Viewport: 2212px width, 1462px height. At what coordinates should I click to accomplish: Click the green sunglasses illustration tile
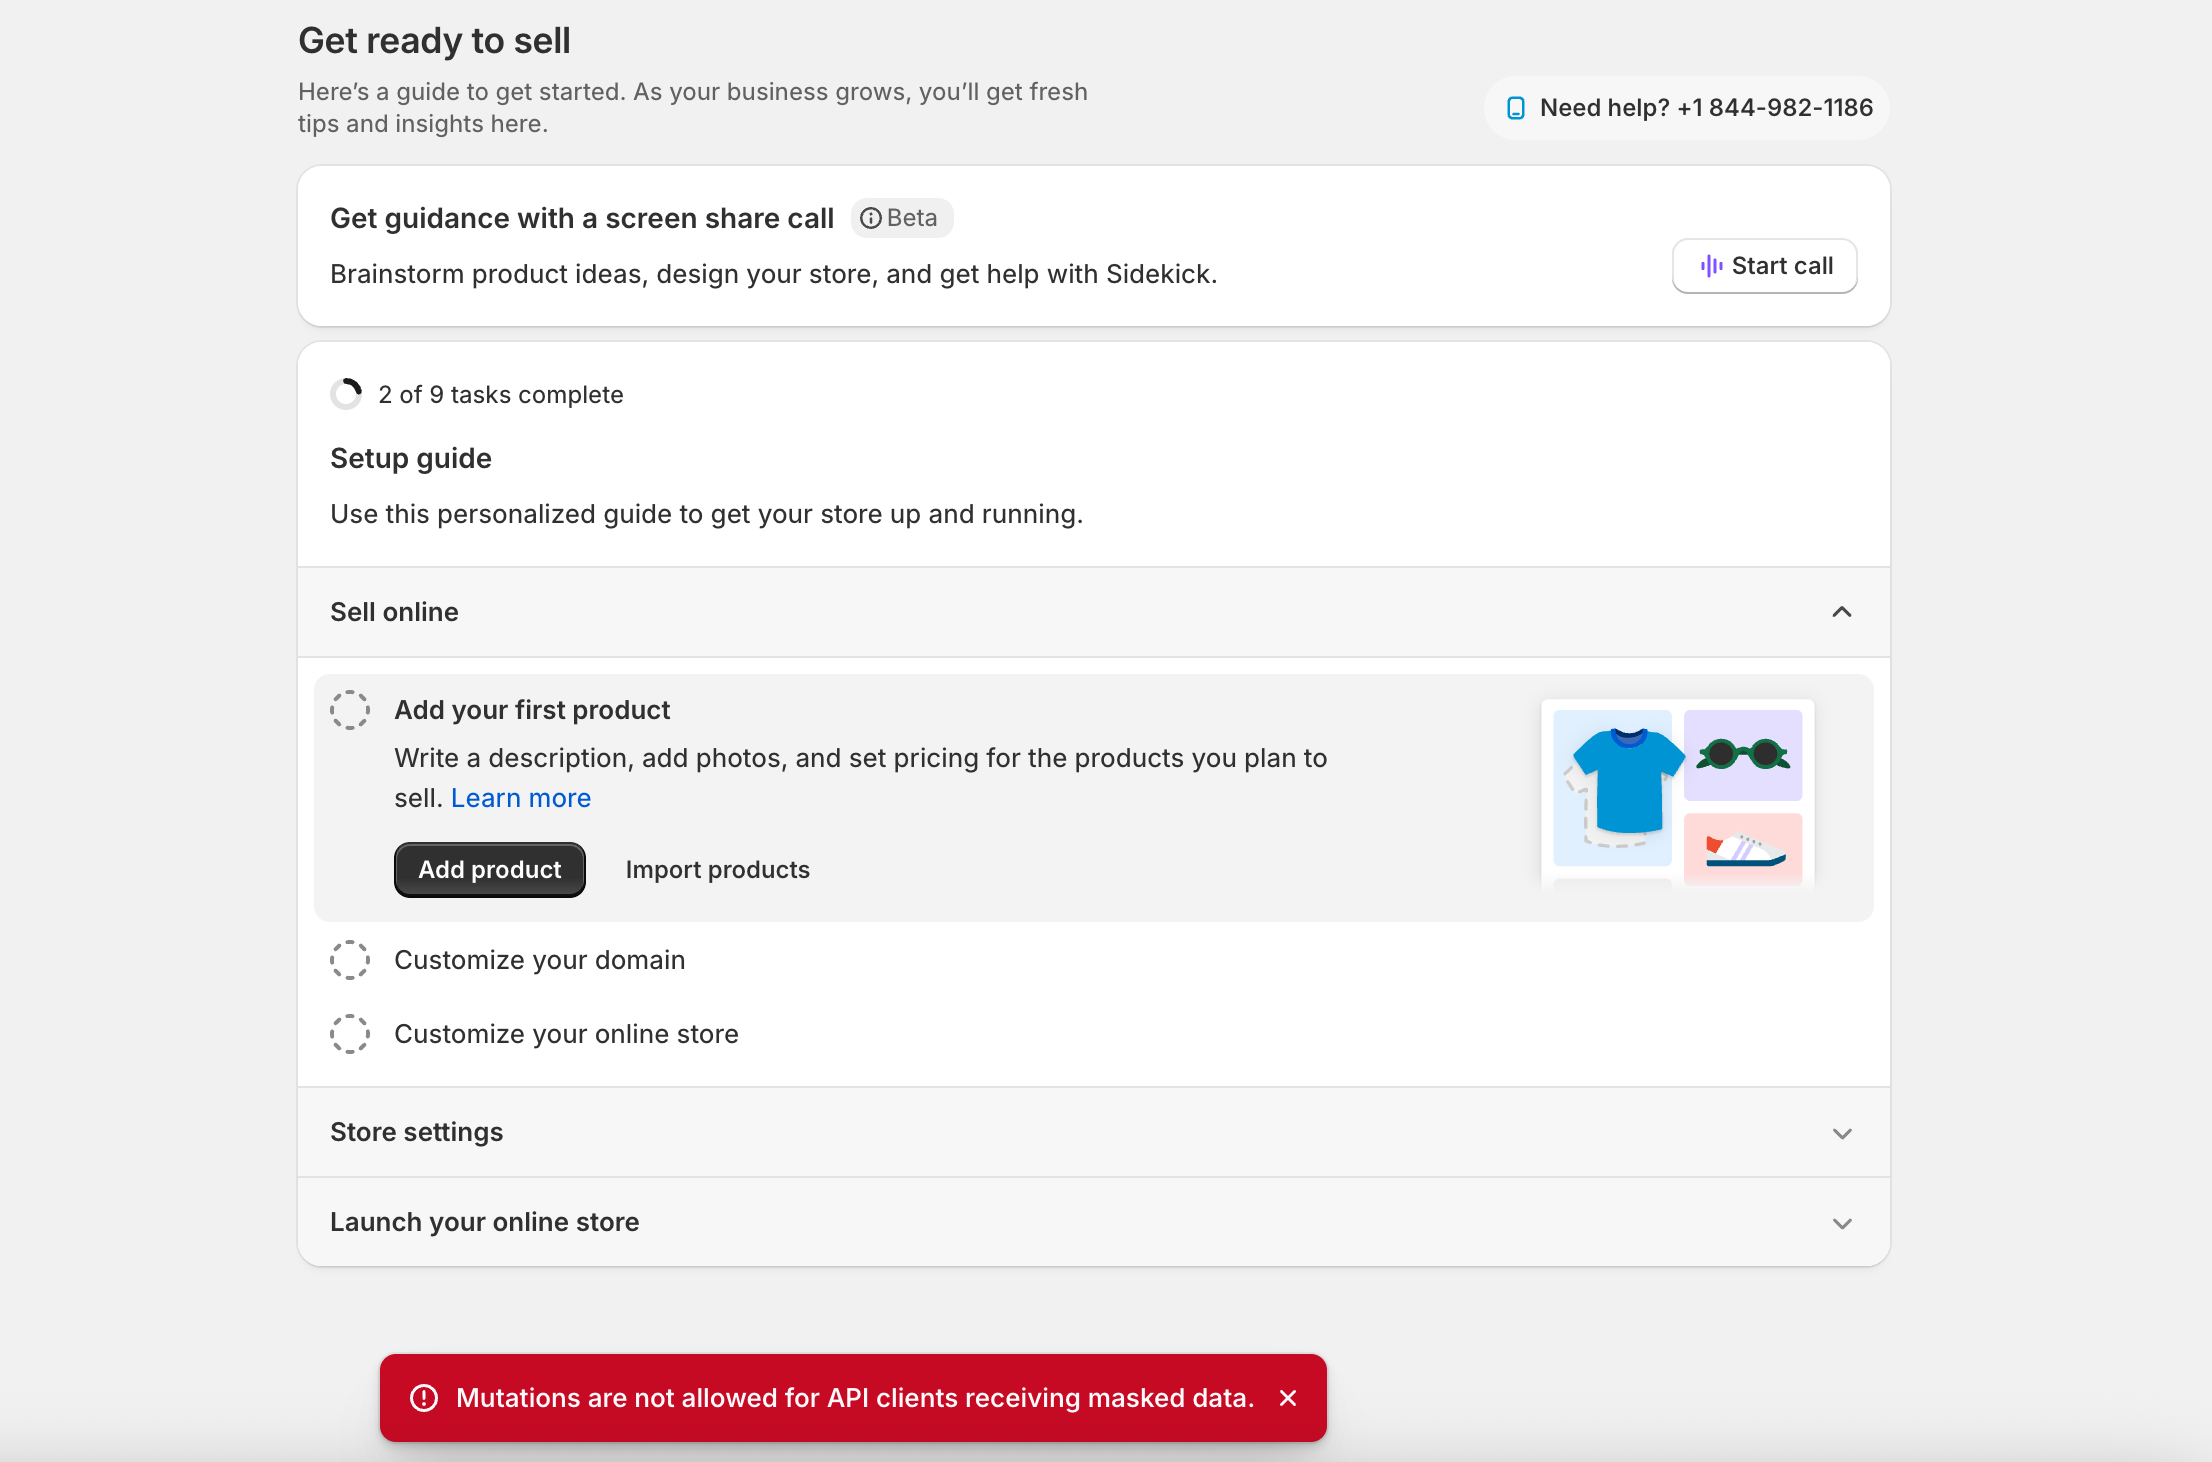coord(1743,755)
